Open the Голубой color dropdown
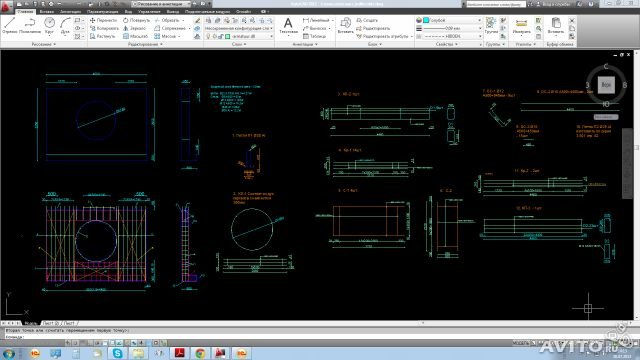Viewport: 640px width, 360px height. 453,20
